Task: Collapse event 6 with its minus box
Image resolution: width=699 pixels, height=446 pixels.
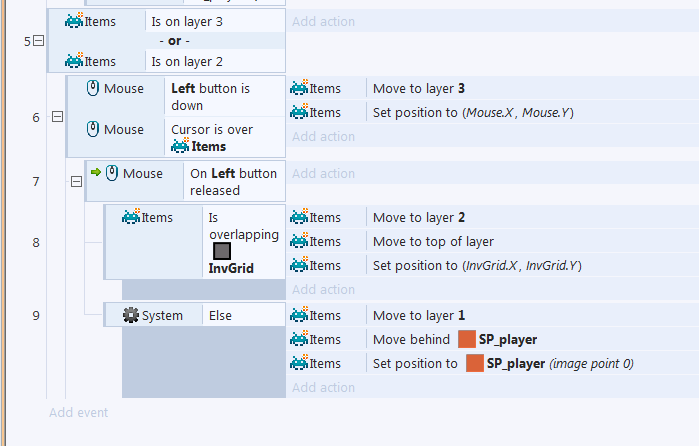Action: (58, 117)
